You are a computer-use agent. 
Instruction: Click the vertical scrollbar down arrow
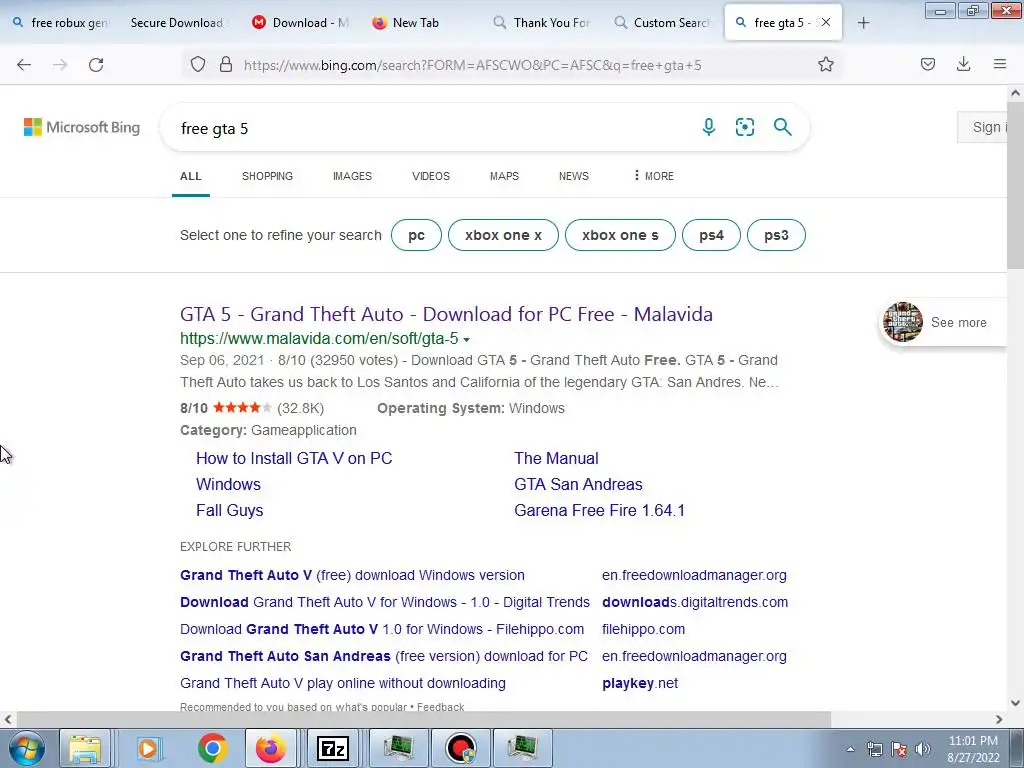(x=1015, y=703)
